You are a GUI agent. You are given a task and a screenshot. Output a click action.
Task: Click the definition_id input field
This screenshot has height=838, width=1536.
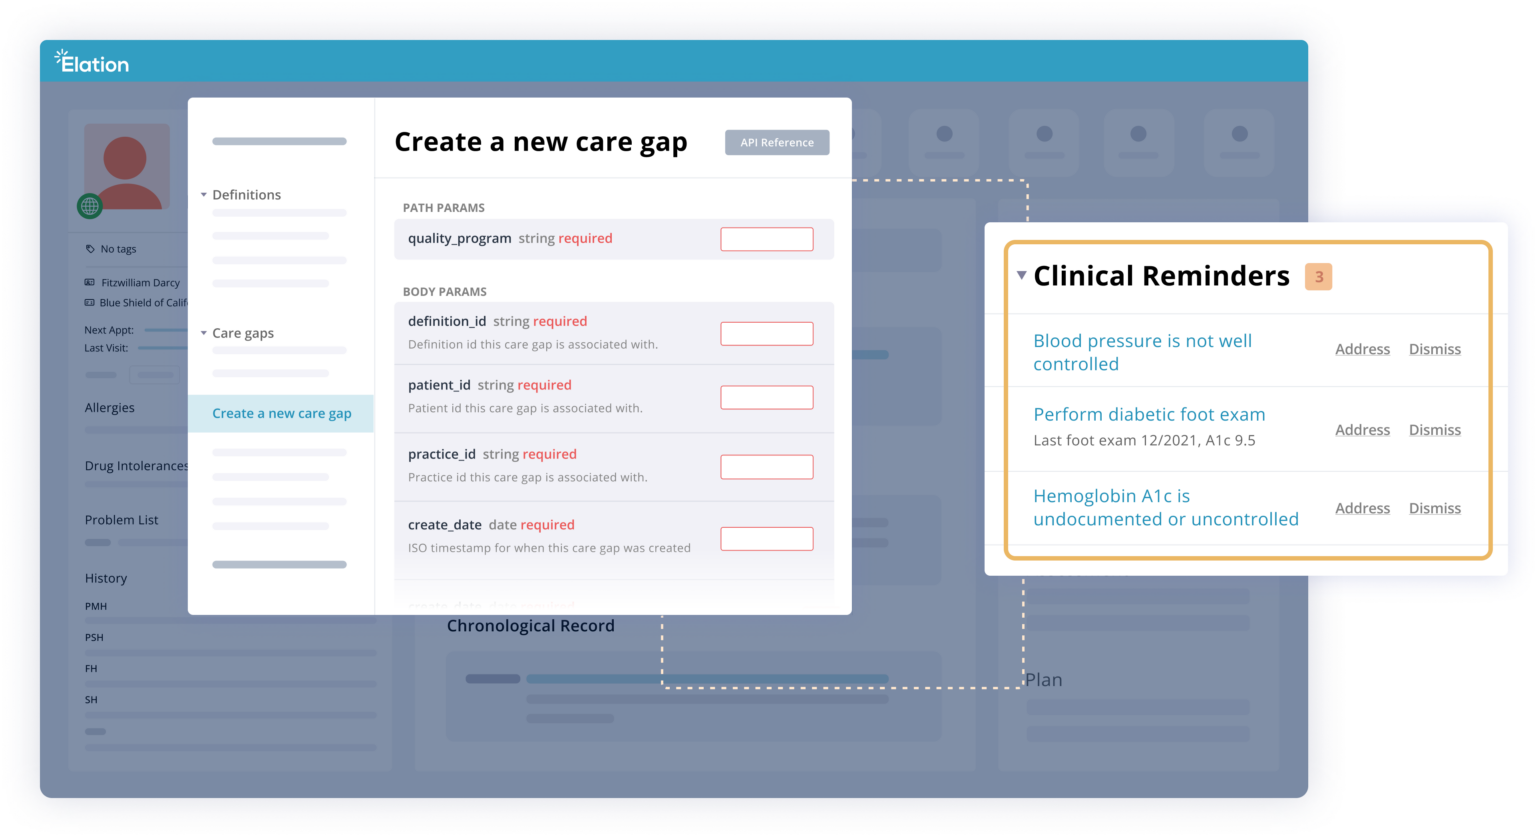pyautogui.click(x=766, y=333)
